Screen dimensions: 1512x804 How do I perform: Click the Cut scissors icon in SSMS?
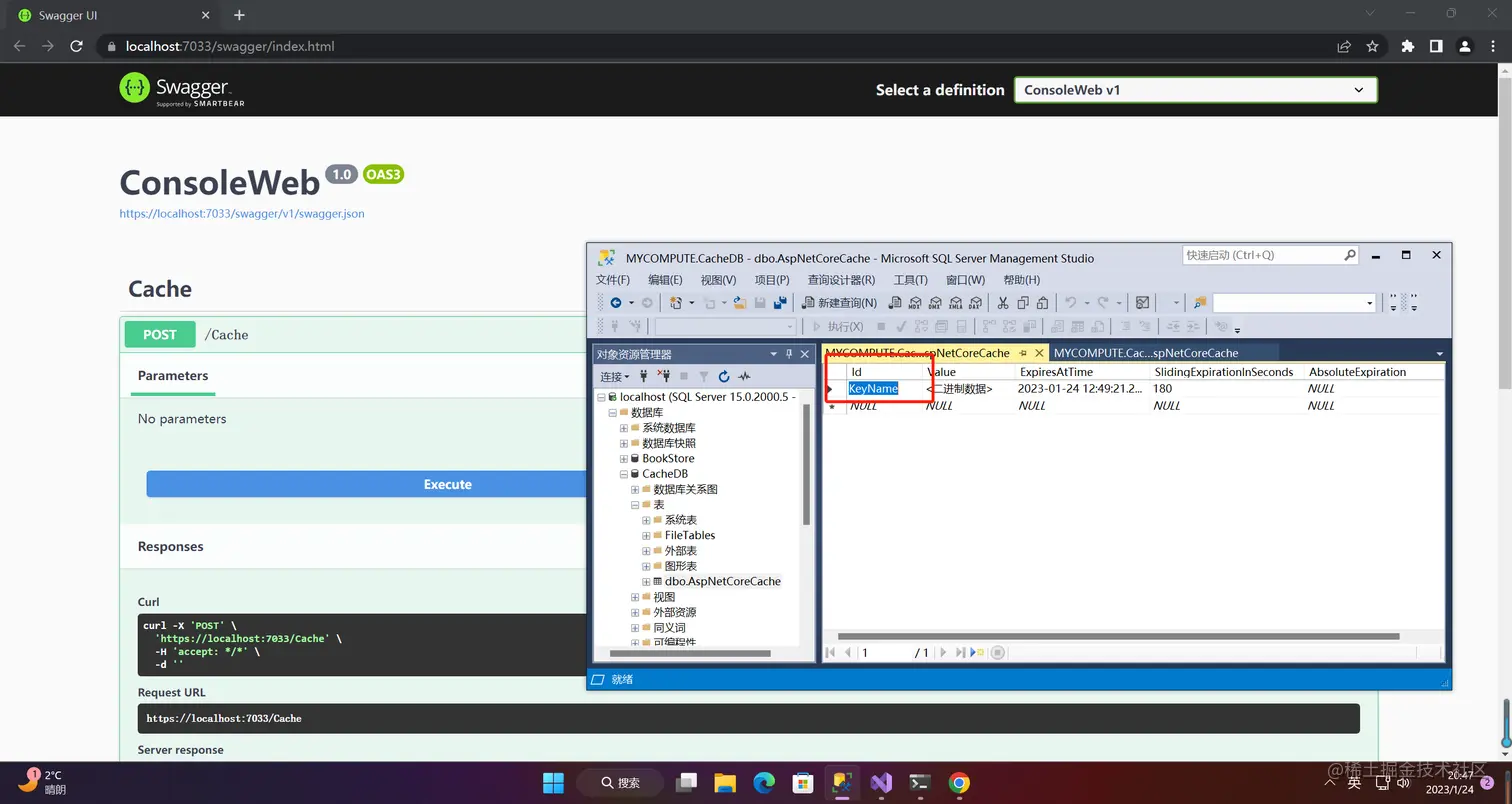coord(1003,302)
